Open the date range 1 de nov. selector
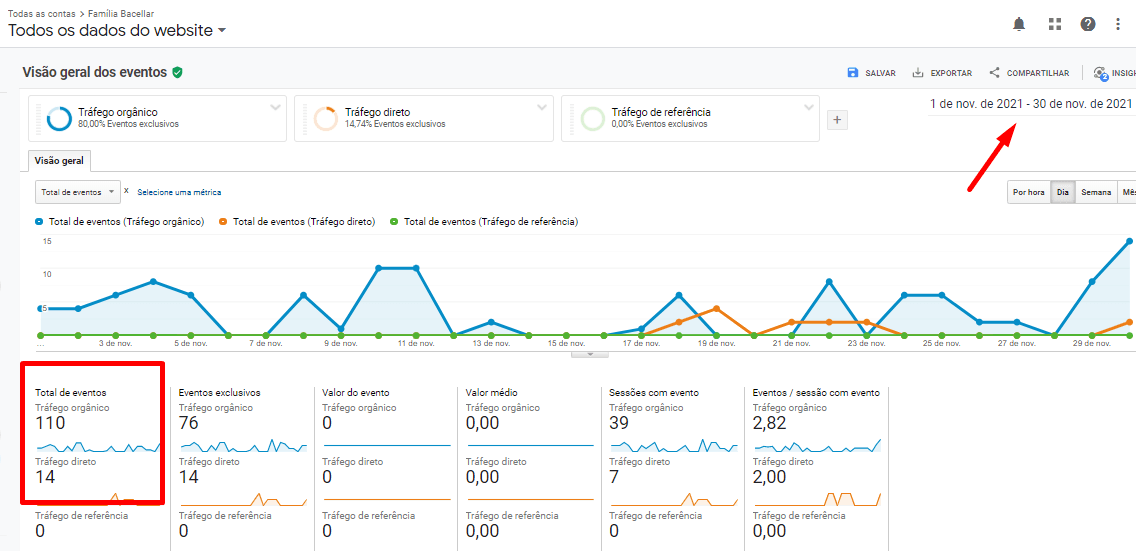Image resolution: width=1136 pixels, height=551 pixels. [1030, 103]
